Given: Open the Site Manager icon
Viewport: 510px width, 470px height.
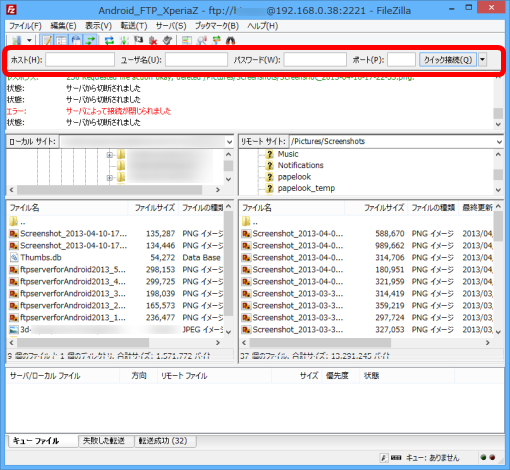Looking at the screenshot, I should pyautogui.click(x=16, y=41).
